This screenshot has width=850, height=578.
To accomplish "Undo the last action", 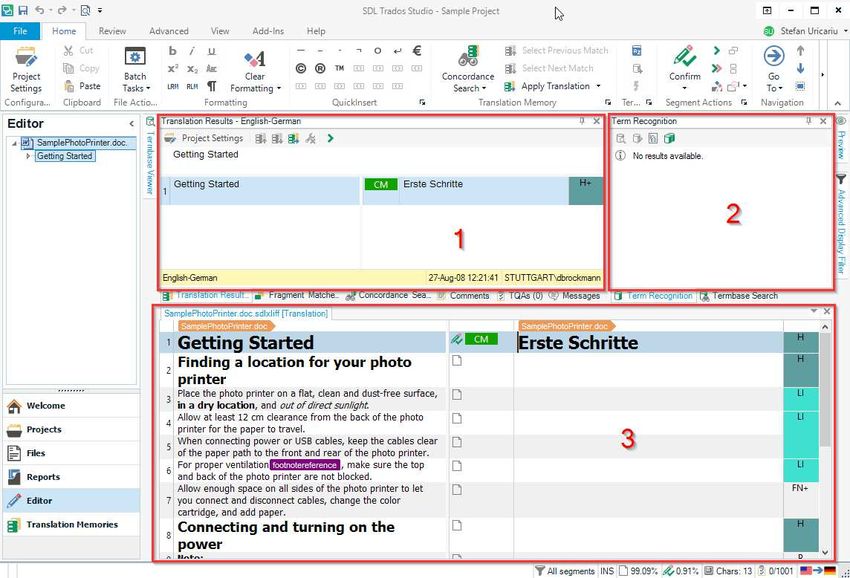I will click(x=40, y=10).
